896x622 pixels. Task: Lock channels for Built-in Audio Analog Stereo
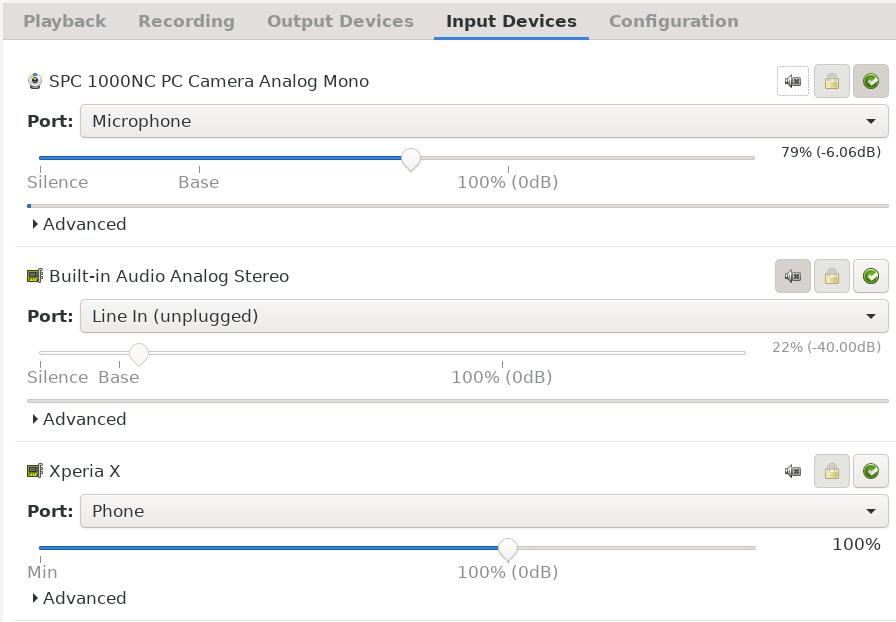(831, 276)
